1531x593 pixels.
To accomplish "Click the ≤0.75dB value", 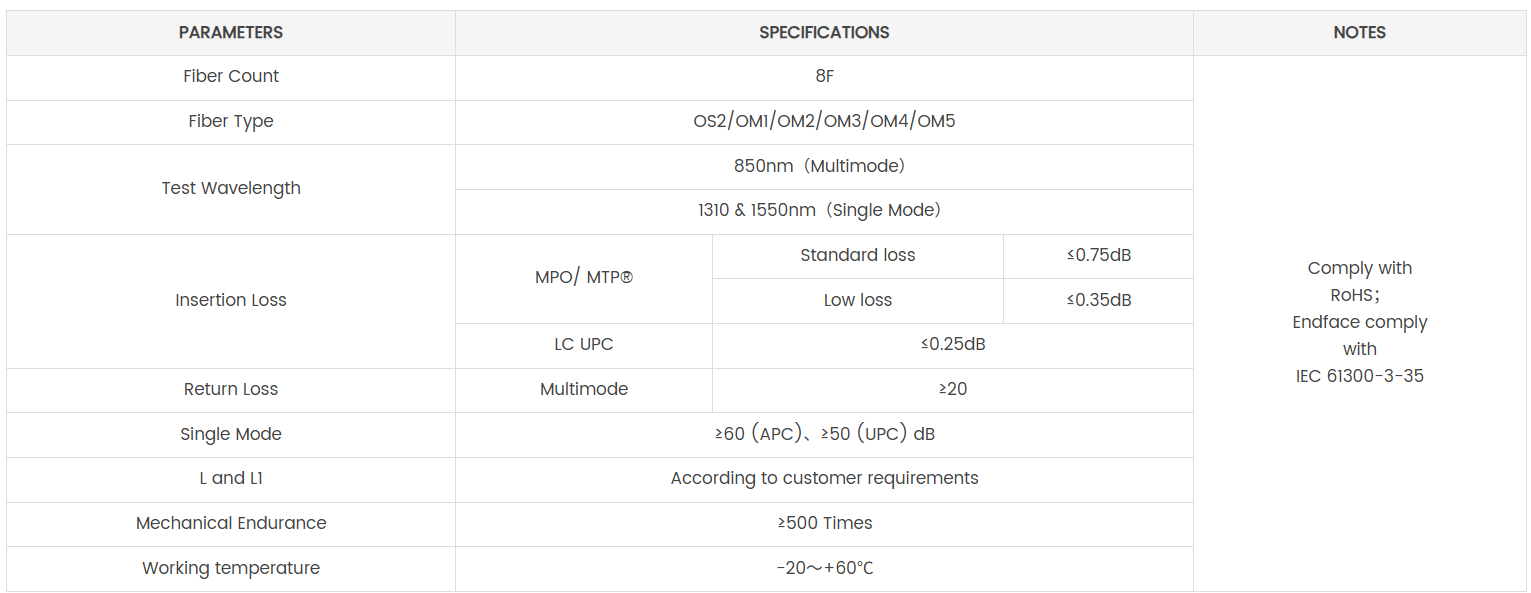I will [1098, 256].
